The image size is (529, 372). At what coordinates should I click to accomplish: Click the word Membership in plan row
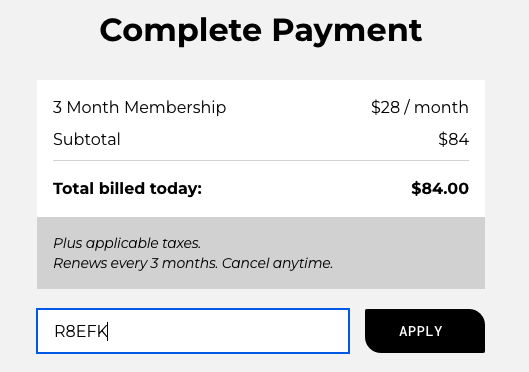tap(175, 108)
